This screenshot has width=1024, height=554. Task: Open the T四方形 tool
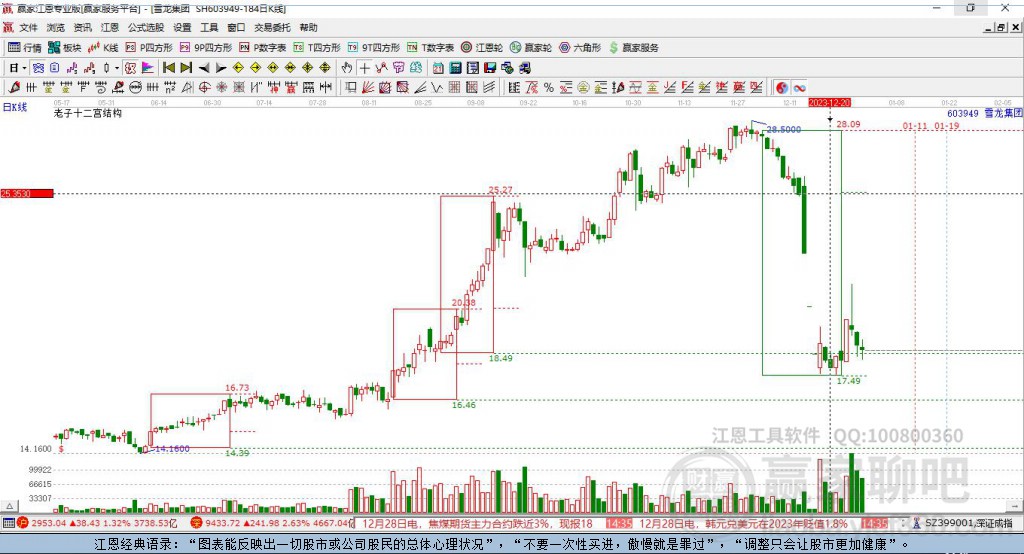(317, 48)
